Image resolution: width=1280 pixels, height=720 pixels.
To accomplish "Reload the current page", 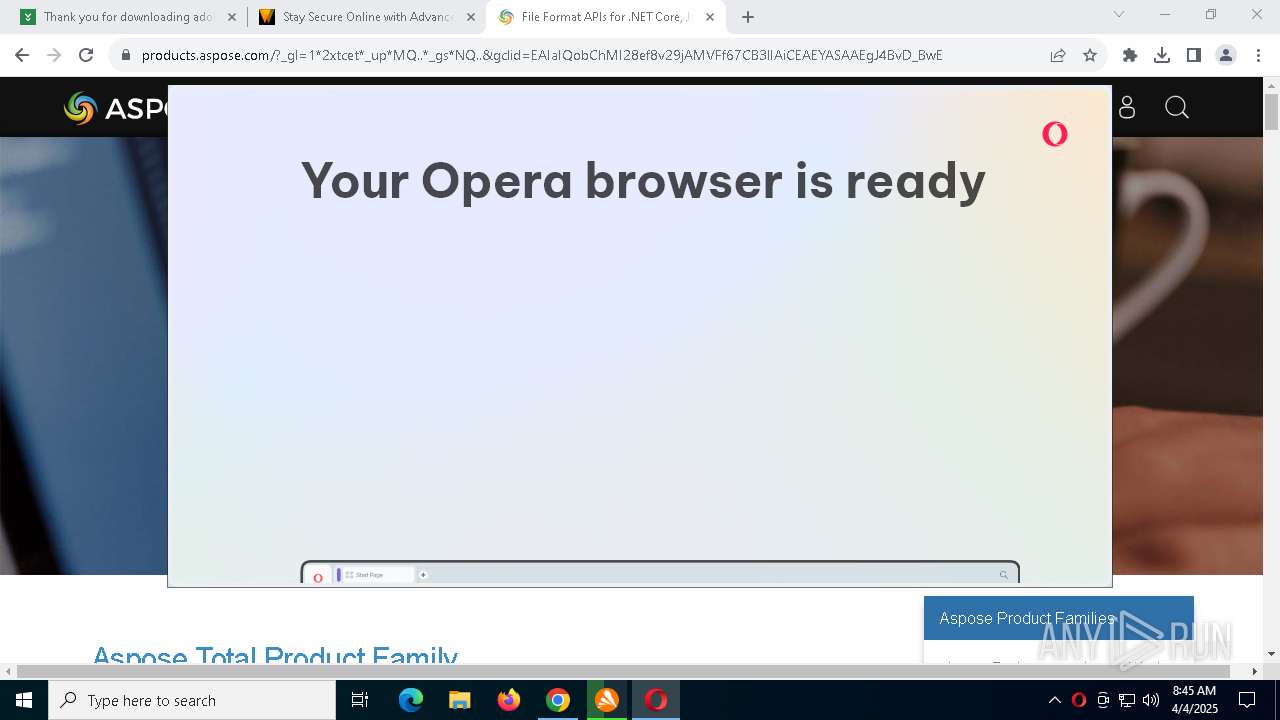I will [x=86, y=55].
